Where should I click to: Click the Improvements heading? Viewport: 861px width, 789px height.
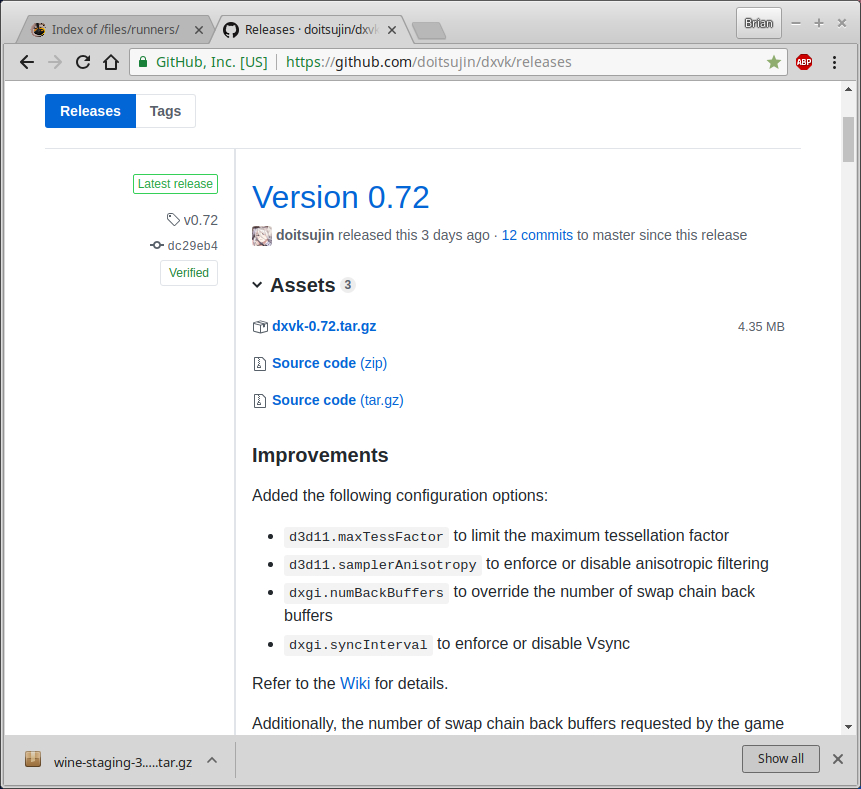(x=320, y=455)
